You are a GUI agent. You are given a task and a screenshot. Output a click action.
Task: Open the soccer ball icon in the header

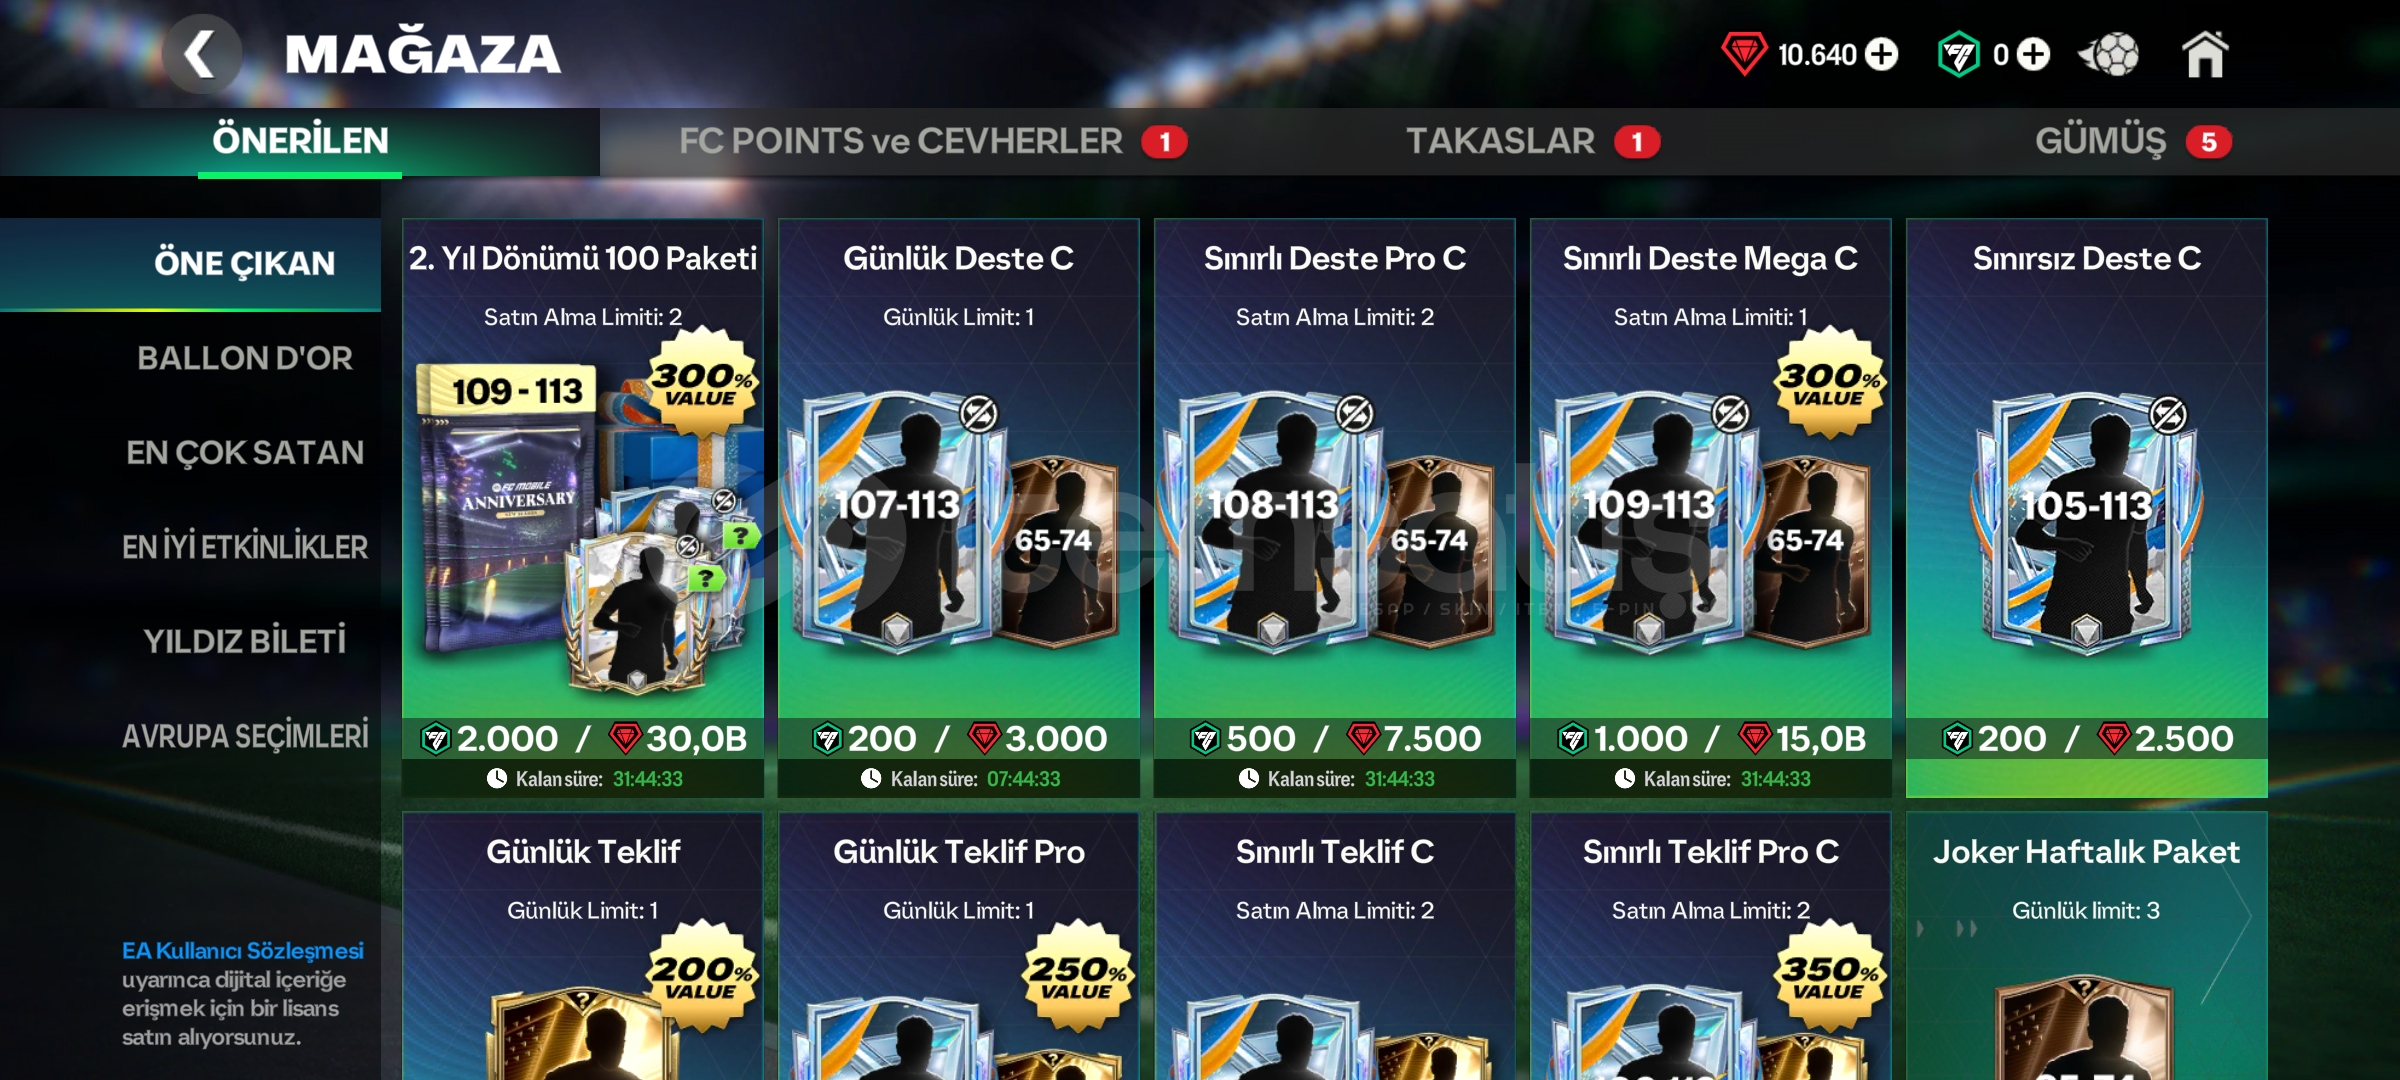pos(2109,54)
